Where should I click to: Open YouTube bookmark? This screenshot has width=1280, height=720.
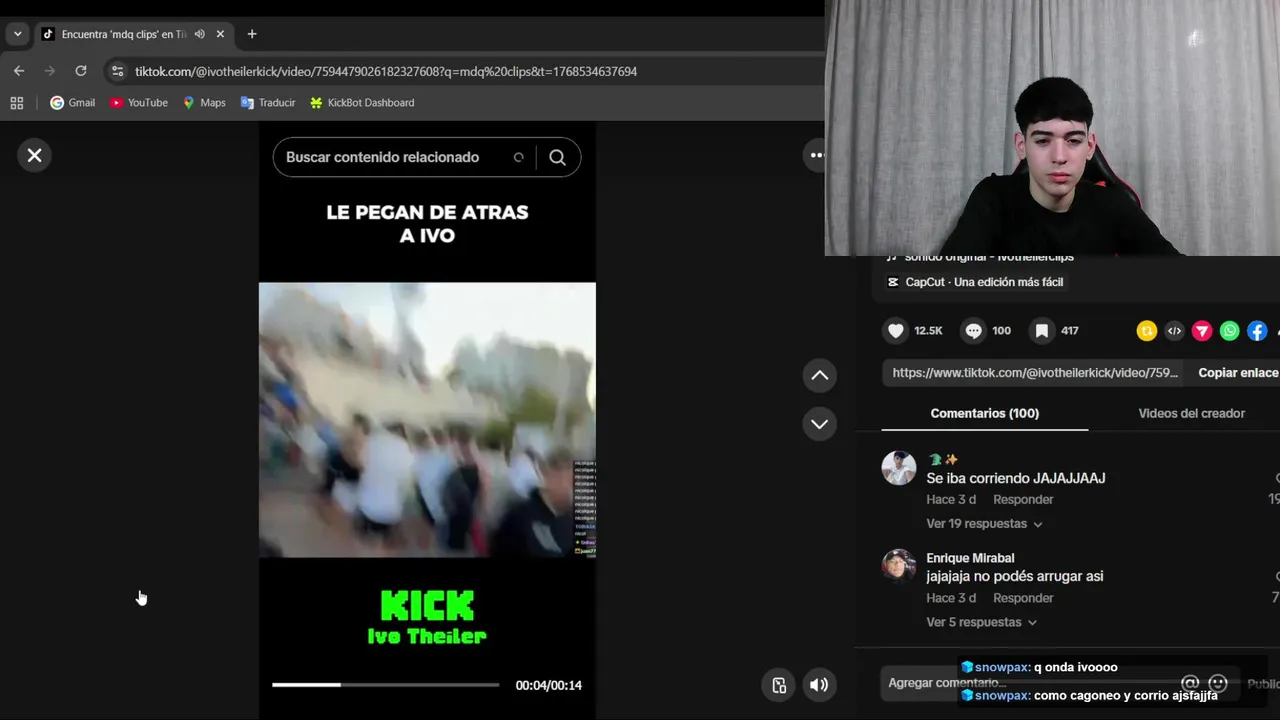pyautogui.click(x=139, y=103)
